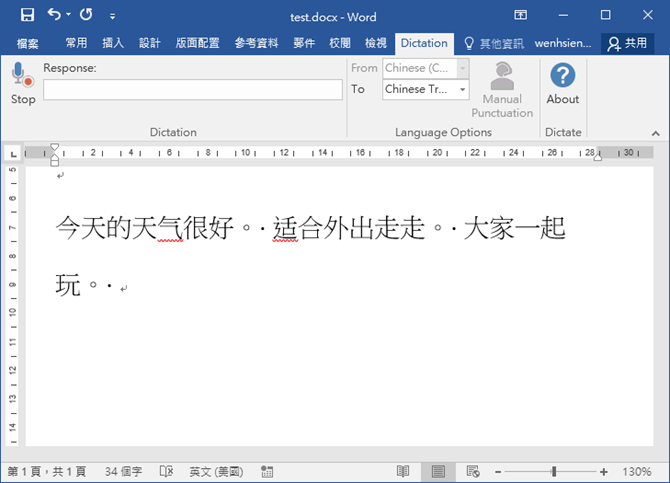This screenshot has height=483, width=670.
Task: Undo the last action
Action: coord(53,15)
